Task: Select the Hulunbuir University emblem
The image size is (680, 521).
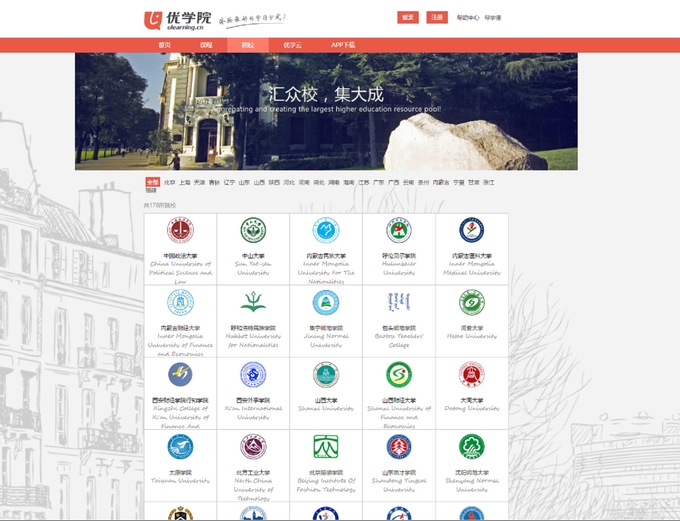Action: click(x=399, y=230)
